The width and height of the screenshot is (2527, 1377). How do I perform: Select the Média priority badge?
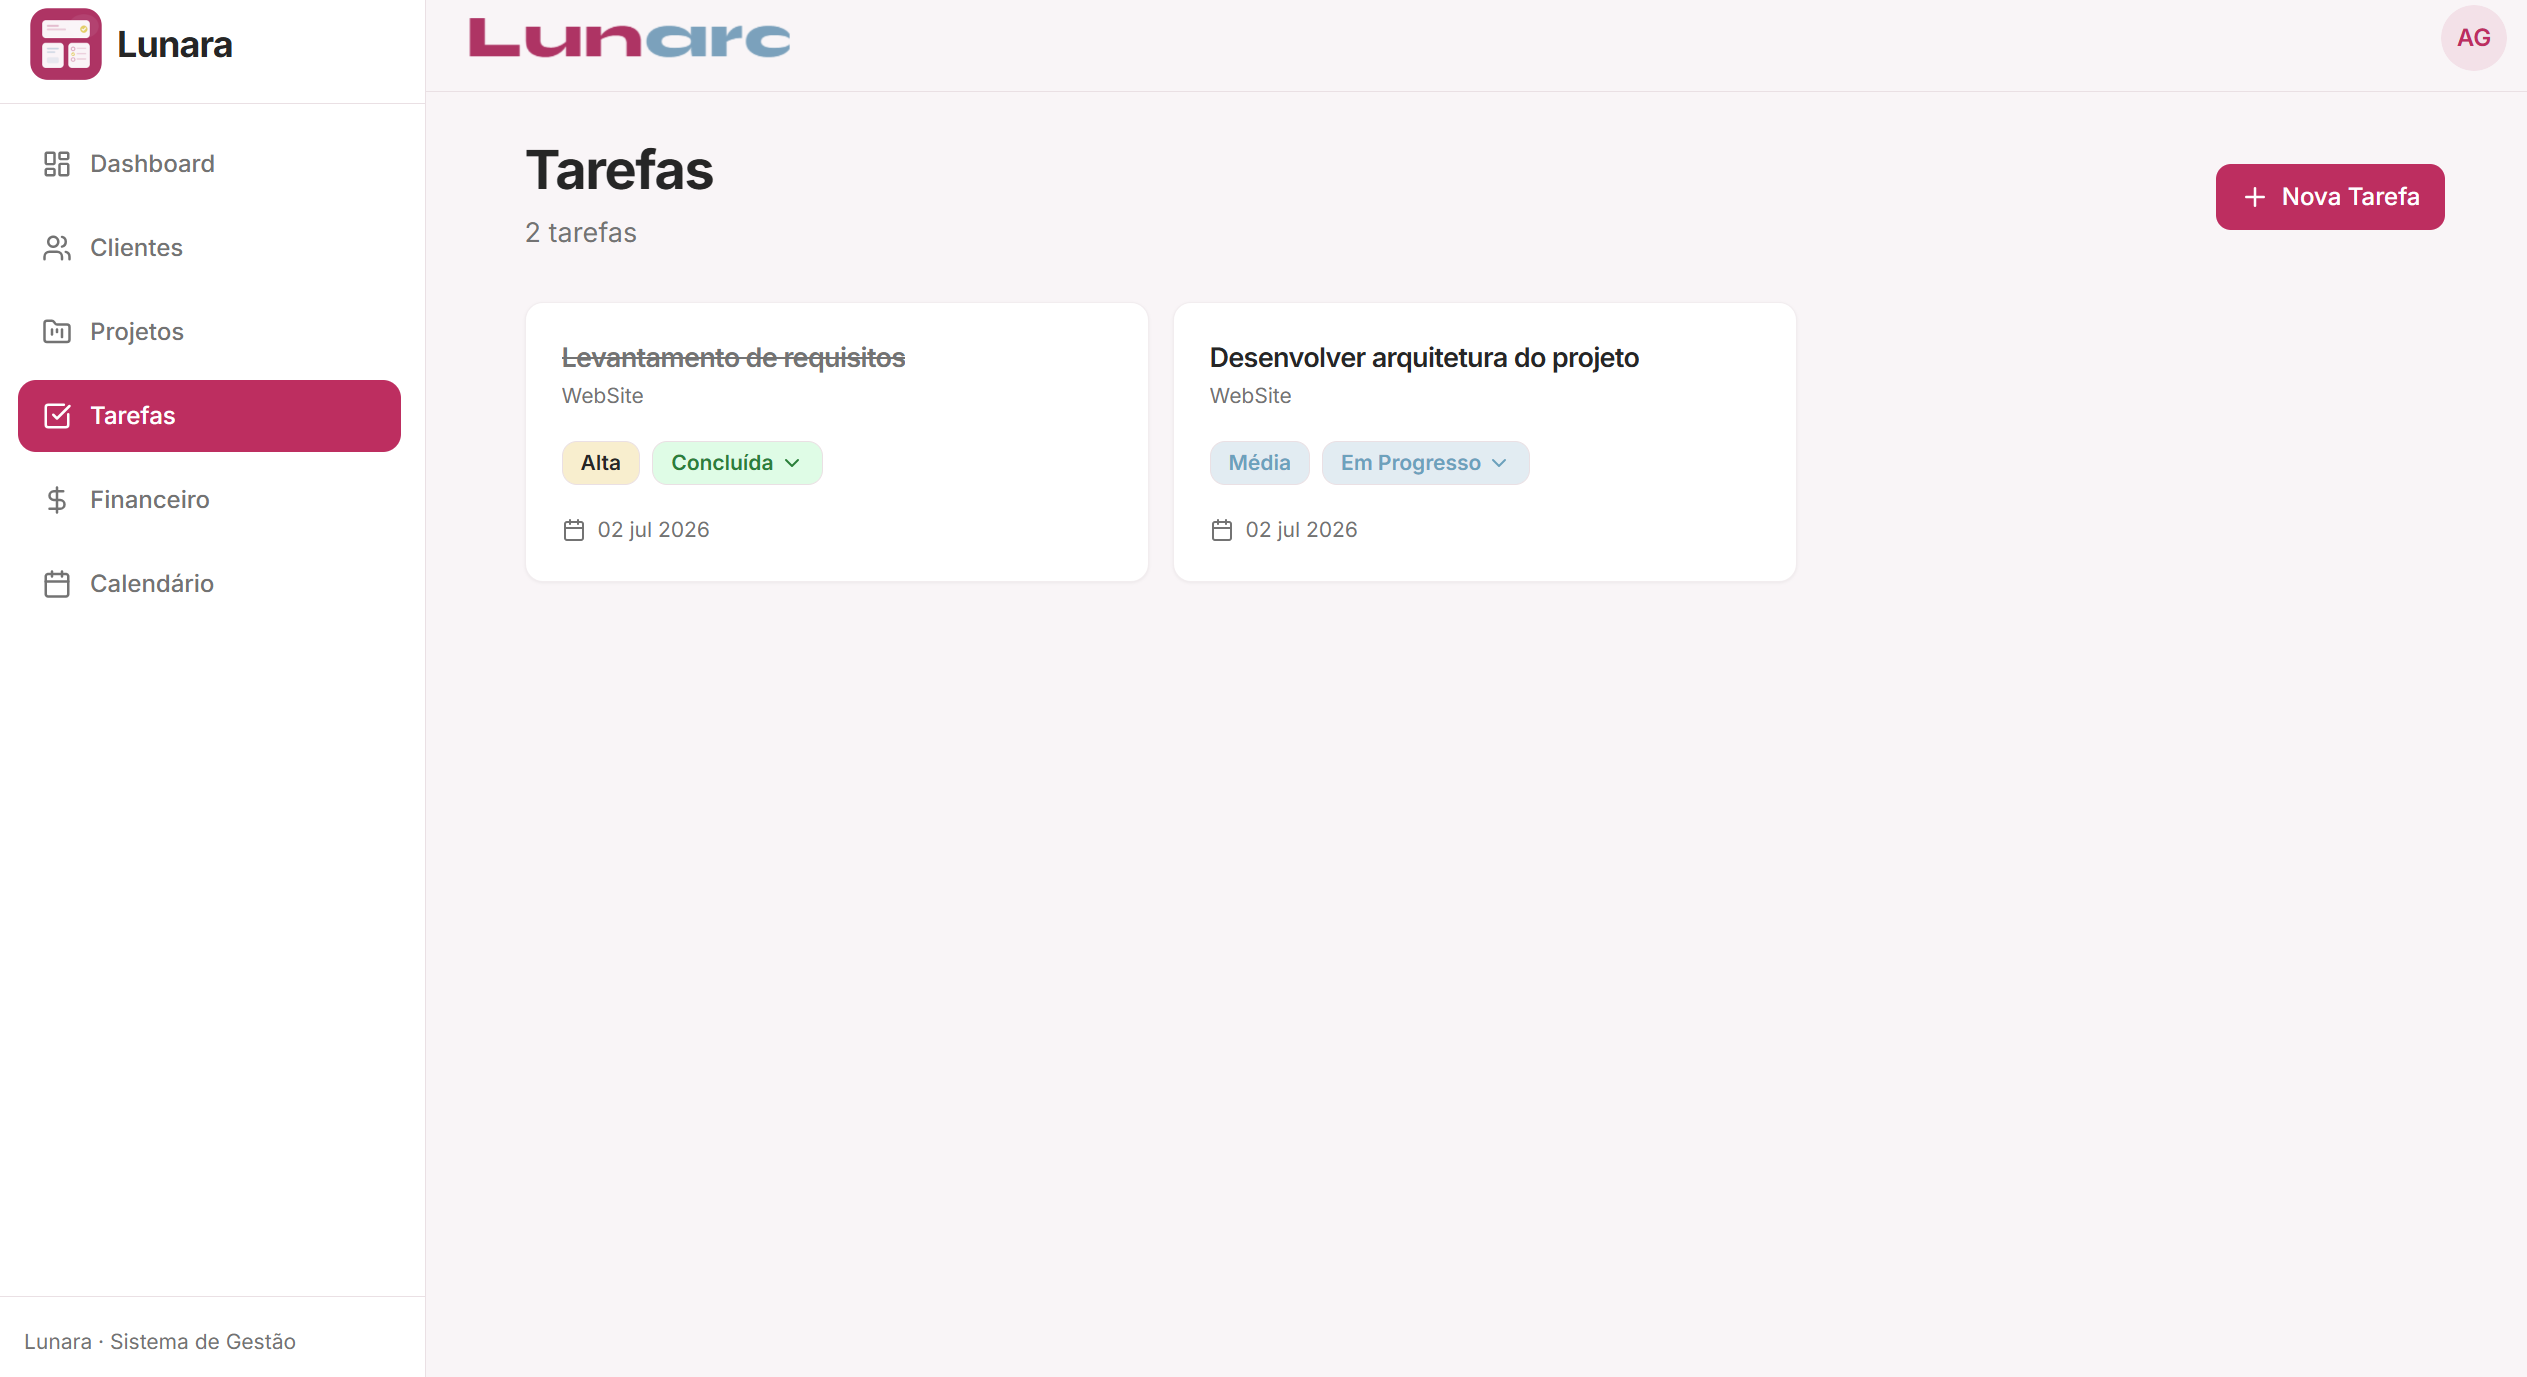click(1260, 463)
